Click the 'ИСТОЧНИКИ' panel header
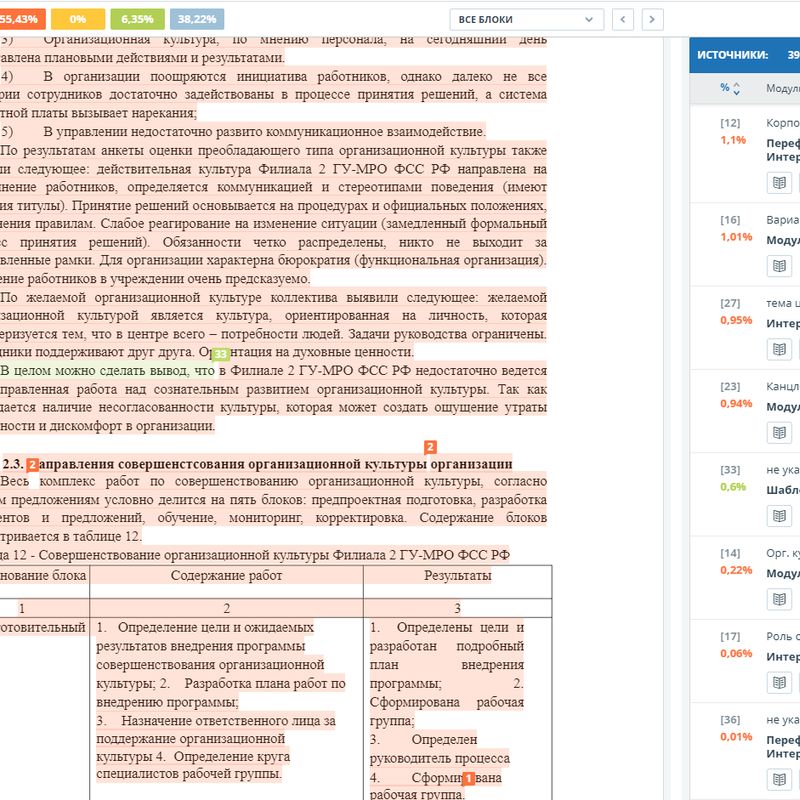The width and height of the screenshot is (800, 800). pyautogui.click(x=732, y=55)
